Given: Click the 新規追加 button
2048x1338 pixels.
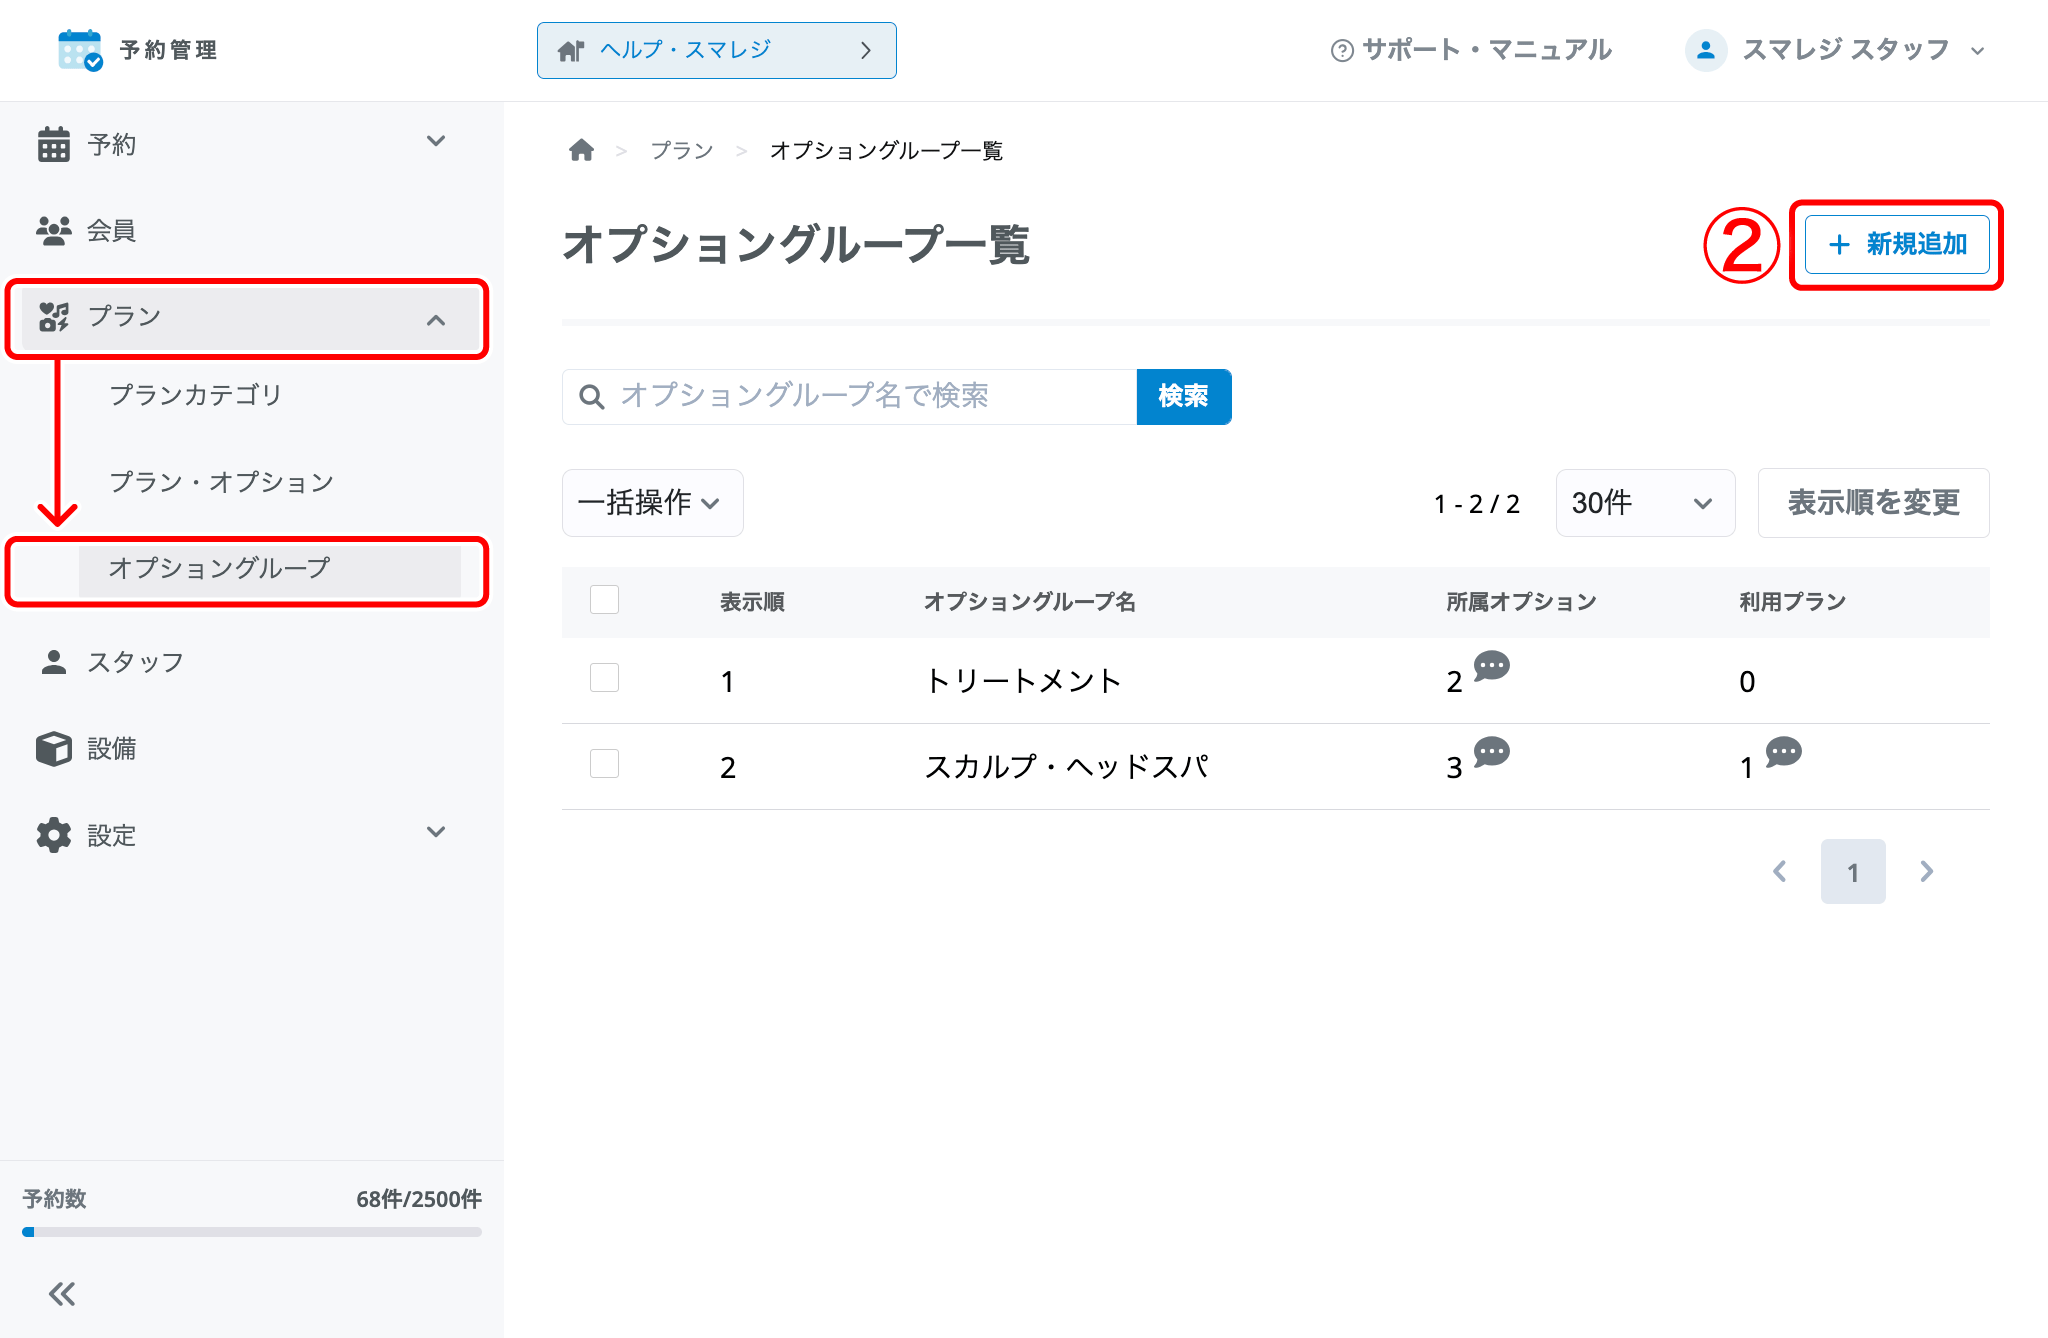Looking at the screenshot, I should pyautogui.click(x=1897, y=244).
